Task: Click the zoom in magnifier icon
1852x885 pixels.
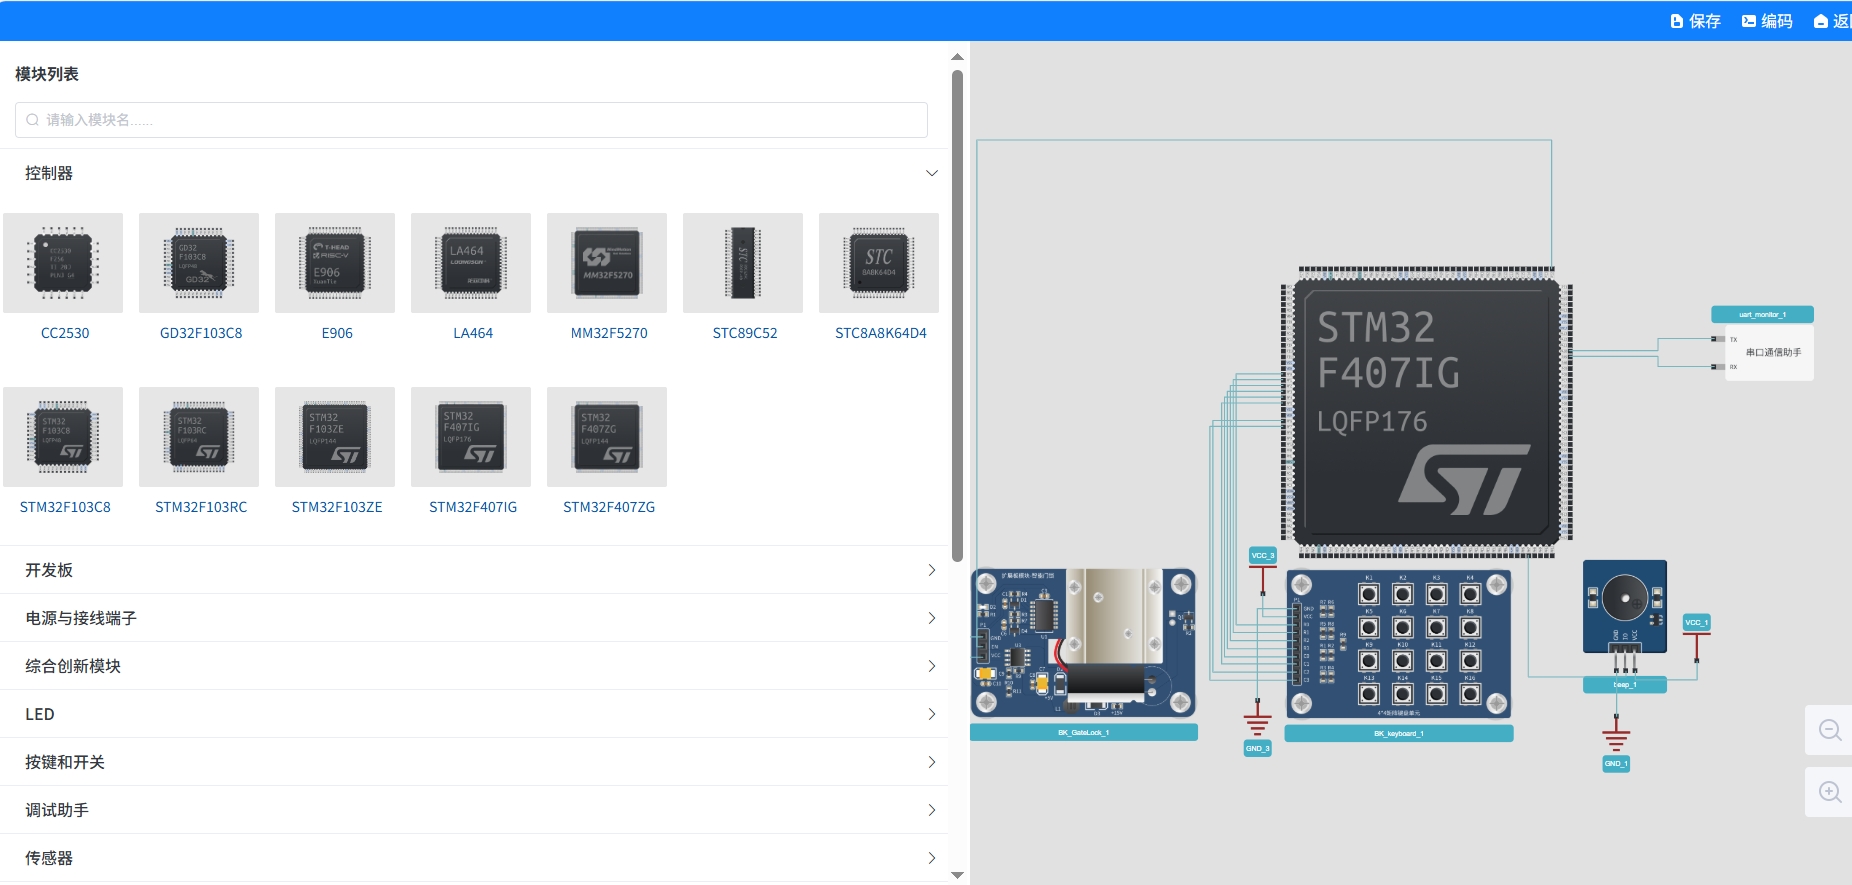Action: (x=1830, y=792)
